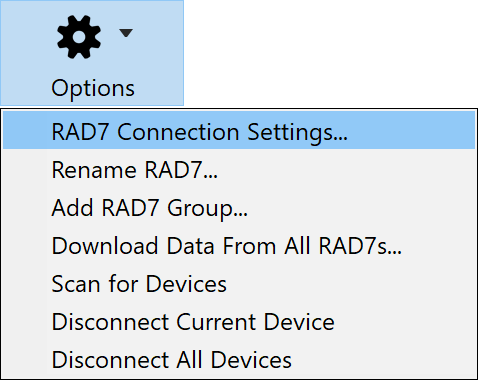Viewport: 478px width, 380px height.
Task: Close the menu via the black gear
Action: click(79, 37)
